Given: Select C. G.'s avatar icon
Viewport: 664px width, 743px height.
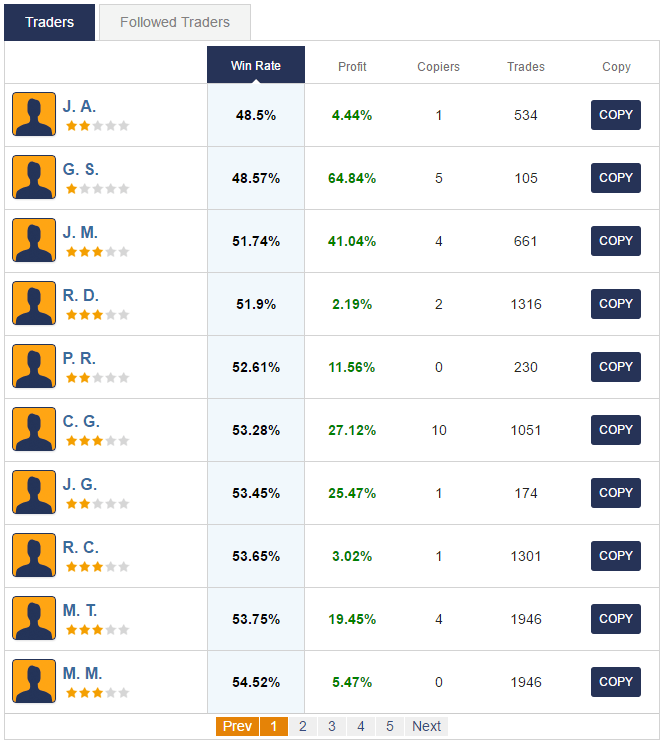Looking at the screenshot, I should (x=34, y=429).
